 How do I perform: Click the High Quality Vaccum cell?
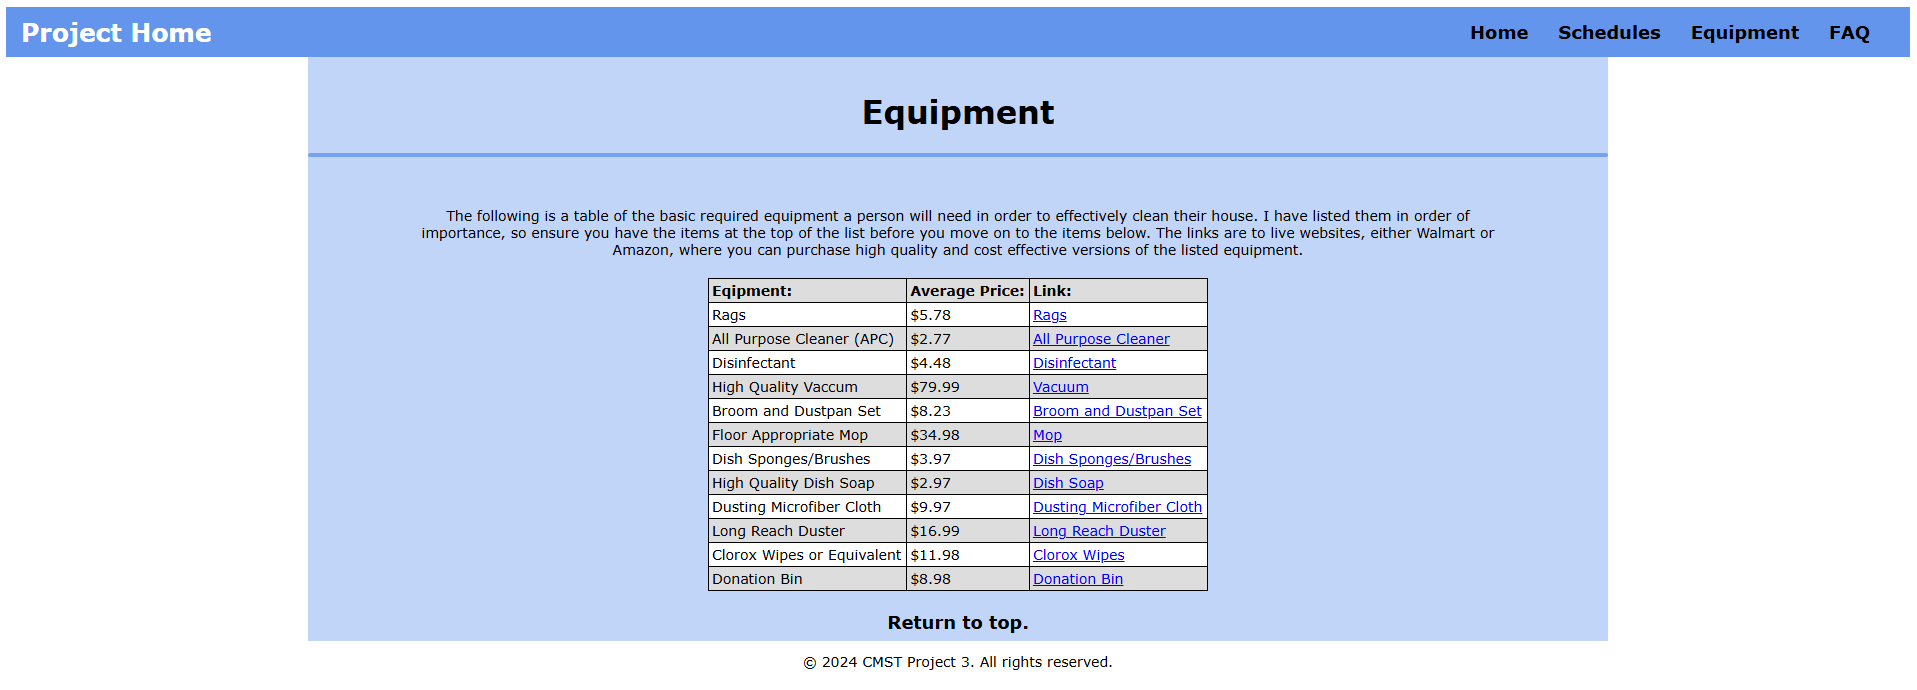(807, 387)
